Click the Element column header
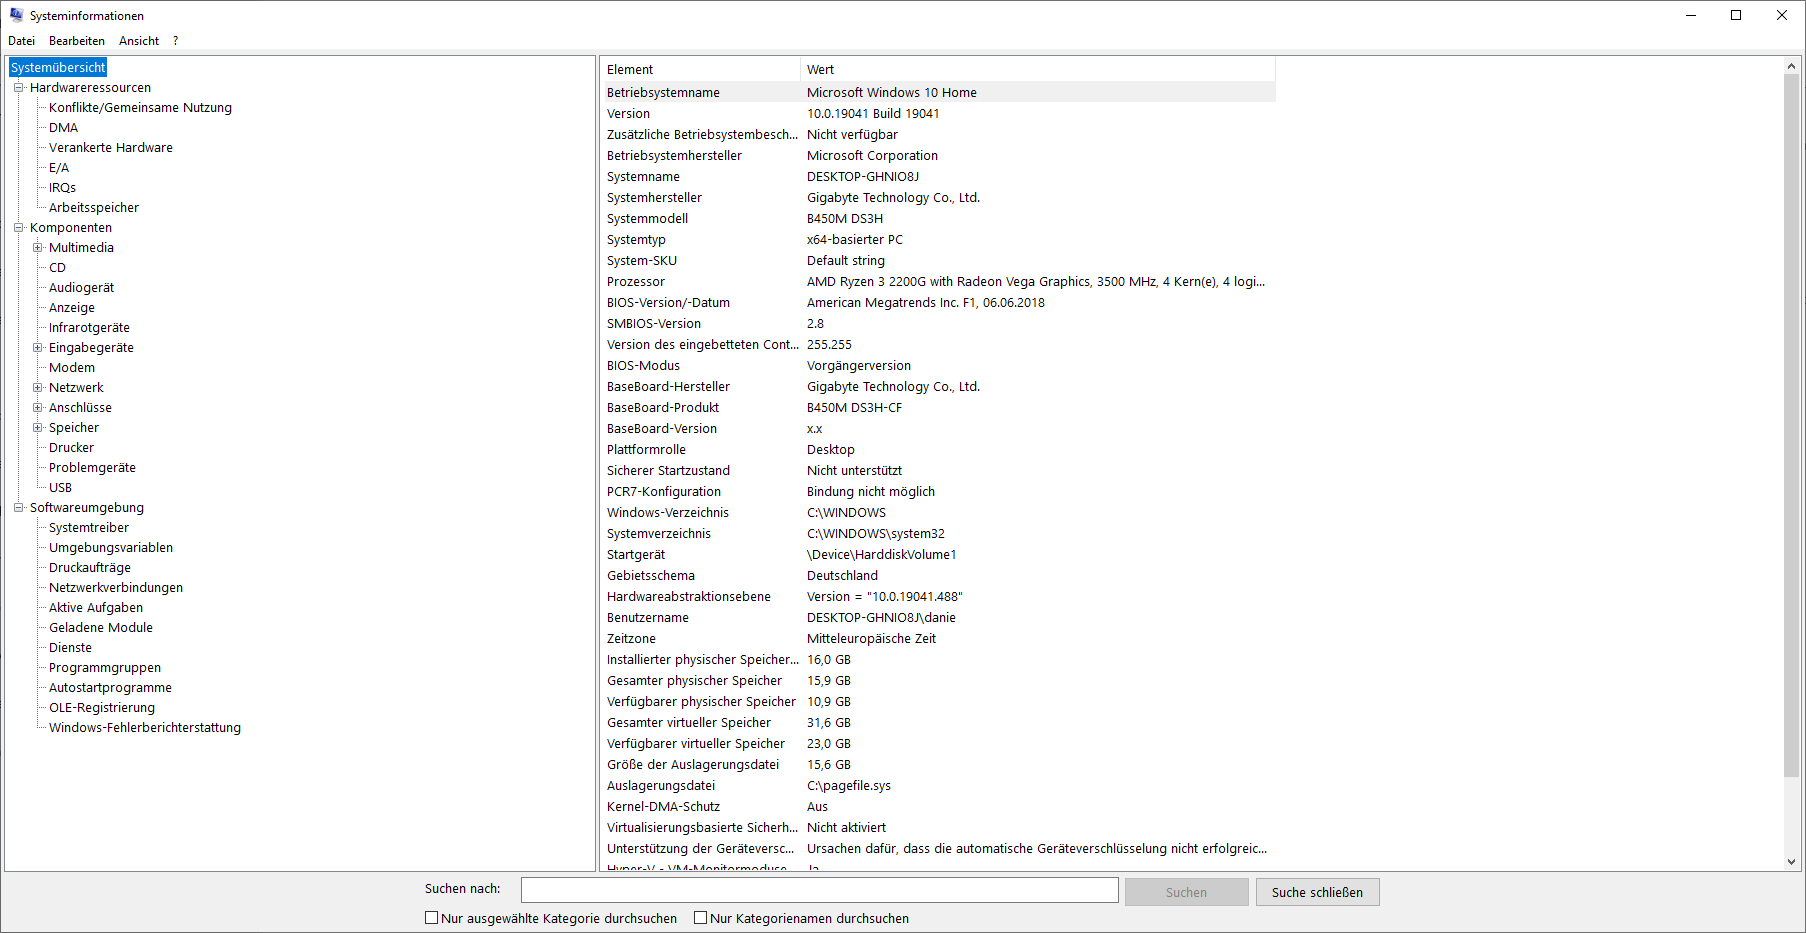 tap(700, 69)
